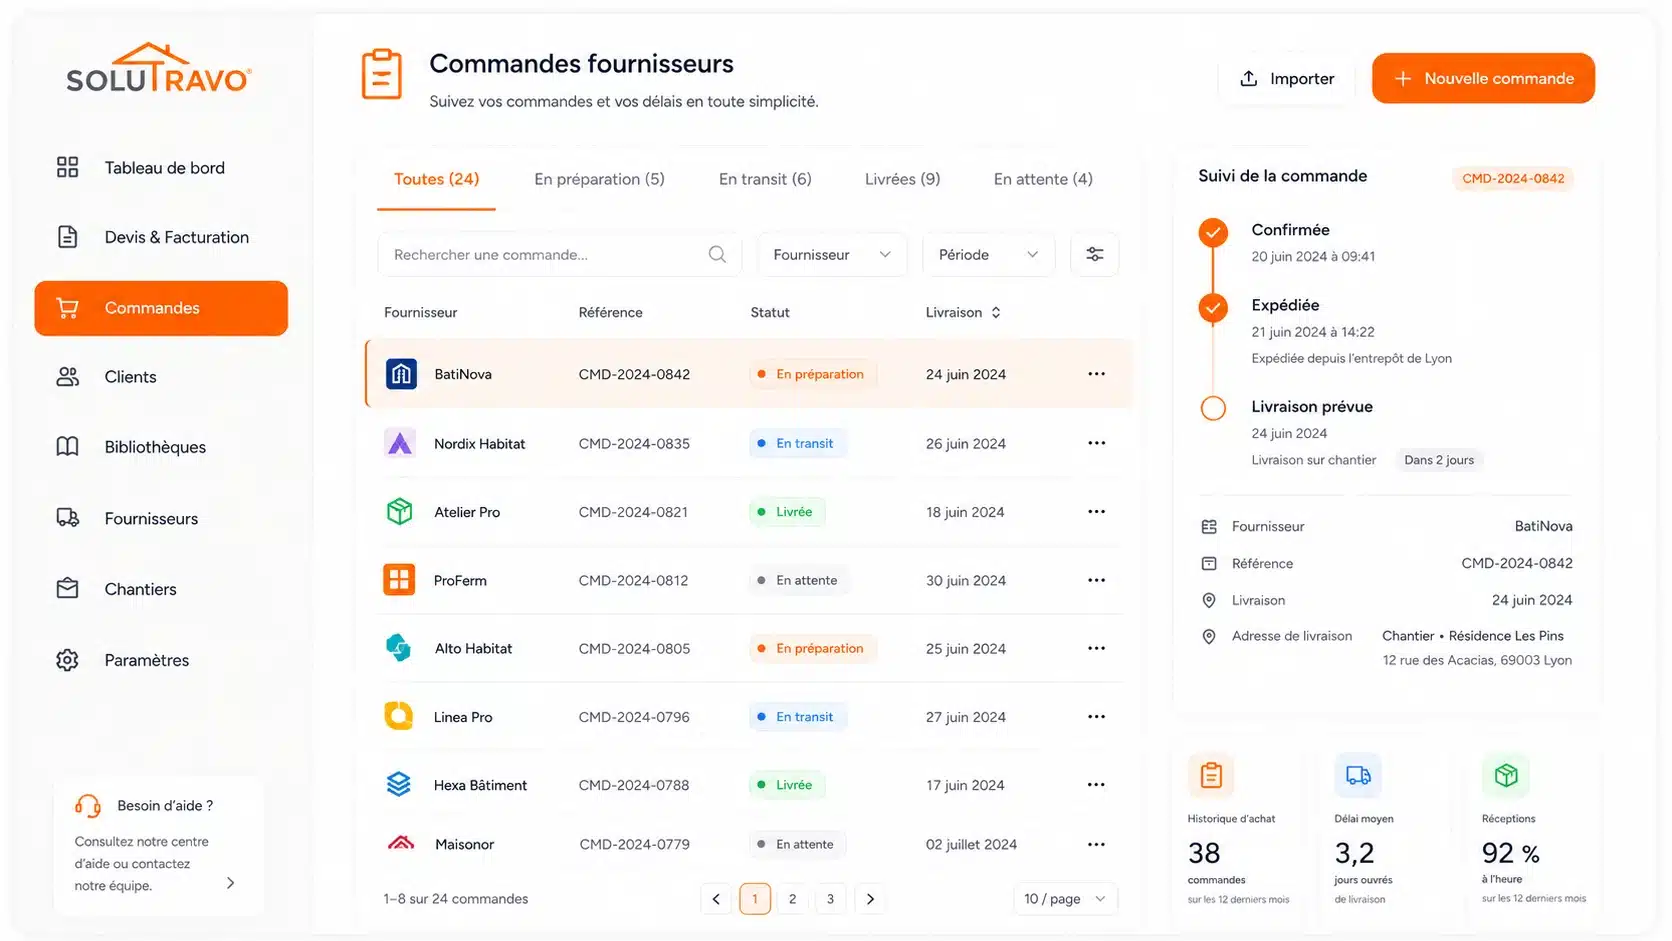Open the three-dot menu for BatiNova
The image size is (1672, 941).
click(1096, 374)
